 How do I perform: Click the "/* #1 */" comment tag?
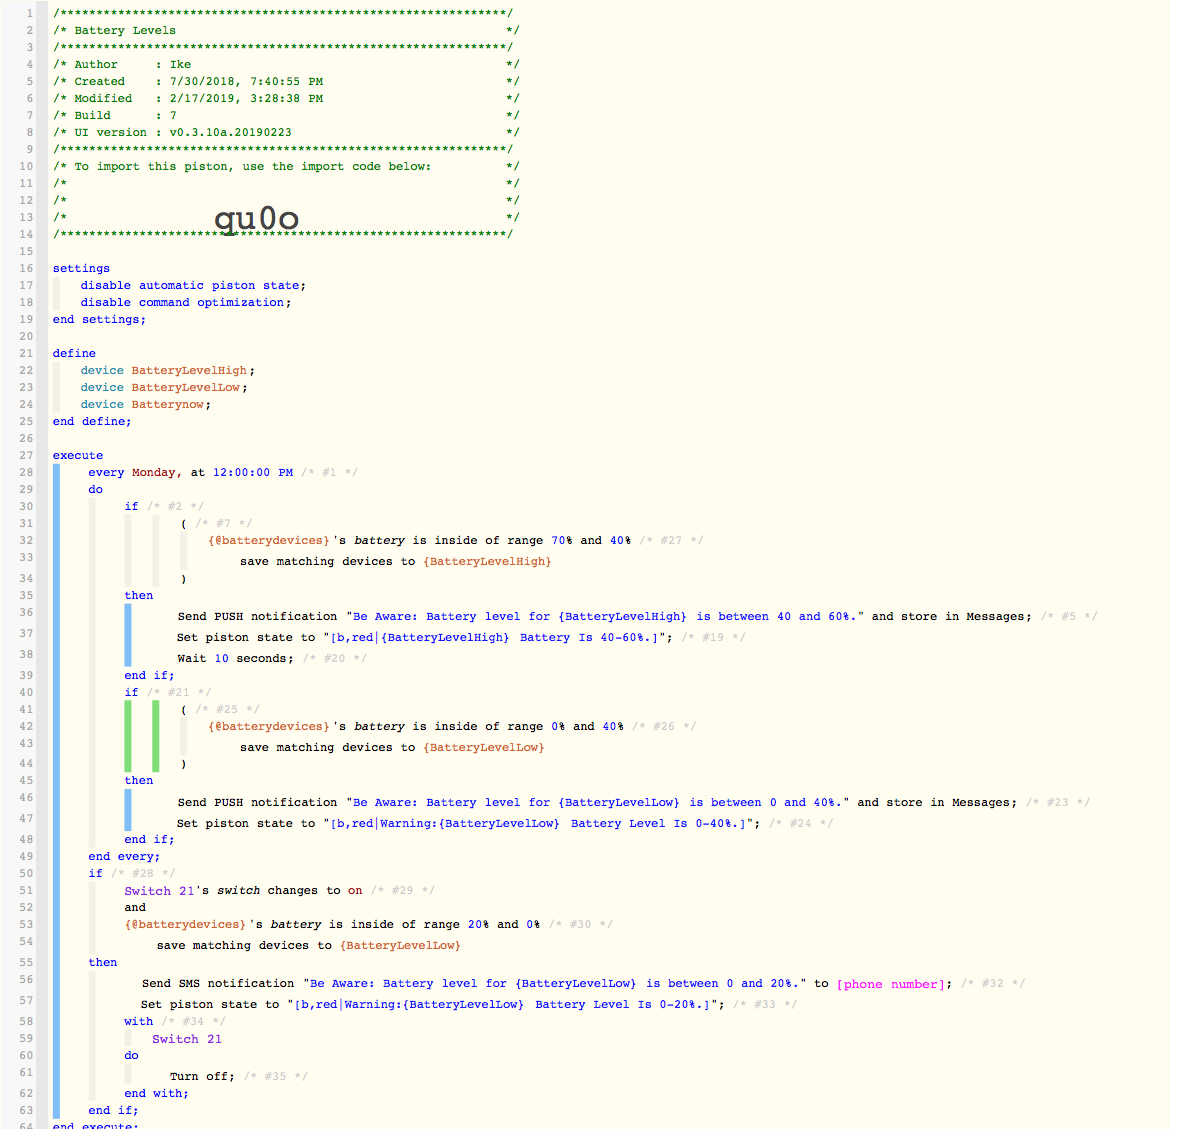point(329,473)
